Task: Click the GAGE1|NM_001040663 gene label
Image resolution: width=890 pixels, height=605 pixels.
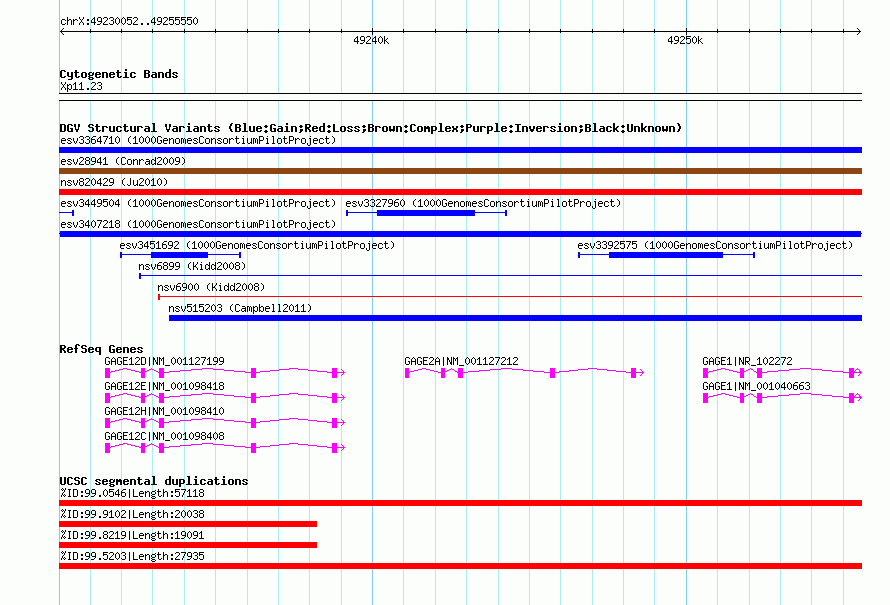Action: pyautogui.click(x=757, y=386)
